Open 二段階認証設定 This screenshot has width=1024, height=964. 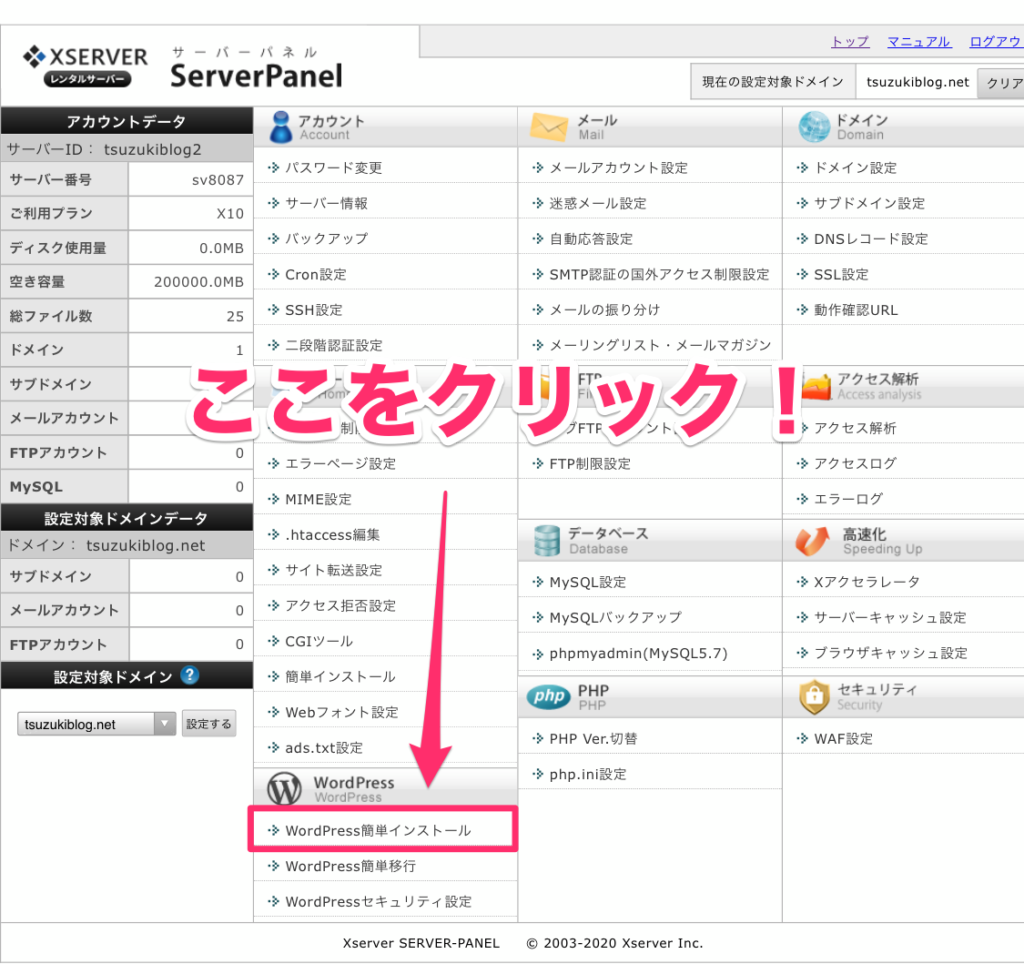pyautogui.click(x=334, y=345)
